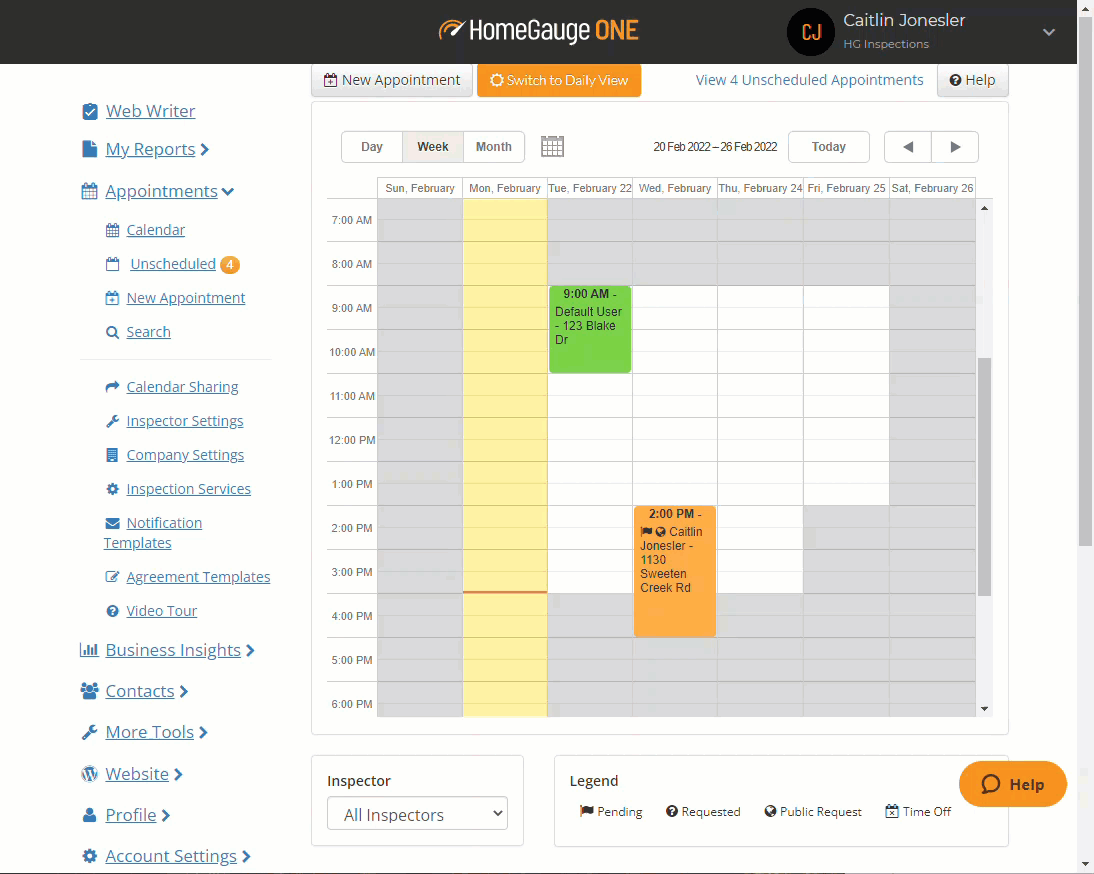Click the Calendar Sharing arrow icon
The width and height of the screenshot is (1094, 874).
click(x=112, y=387)
